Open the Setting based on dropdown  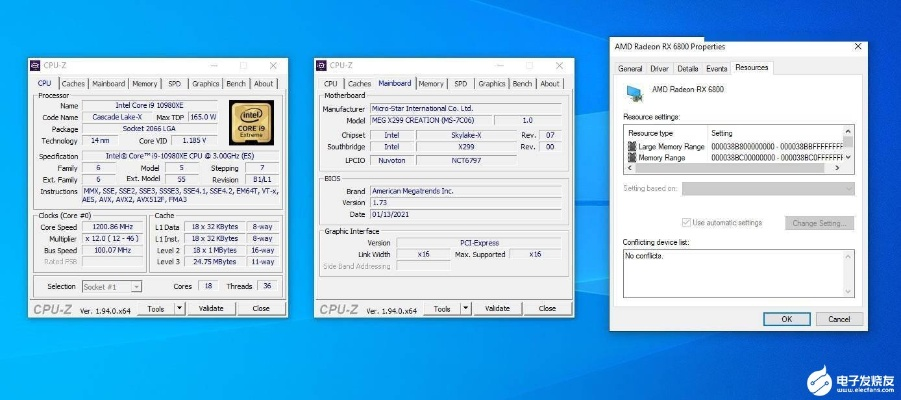click(768, 188)
